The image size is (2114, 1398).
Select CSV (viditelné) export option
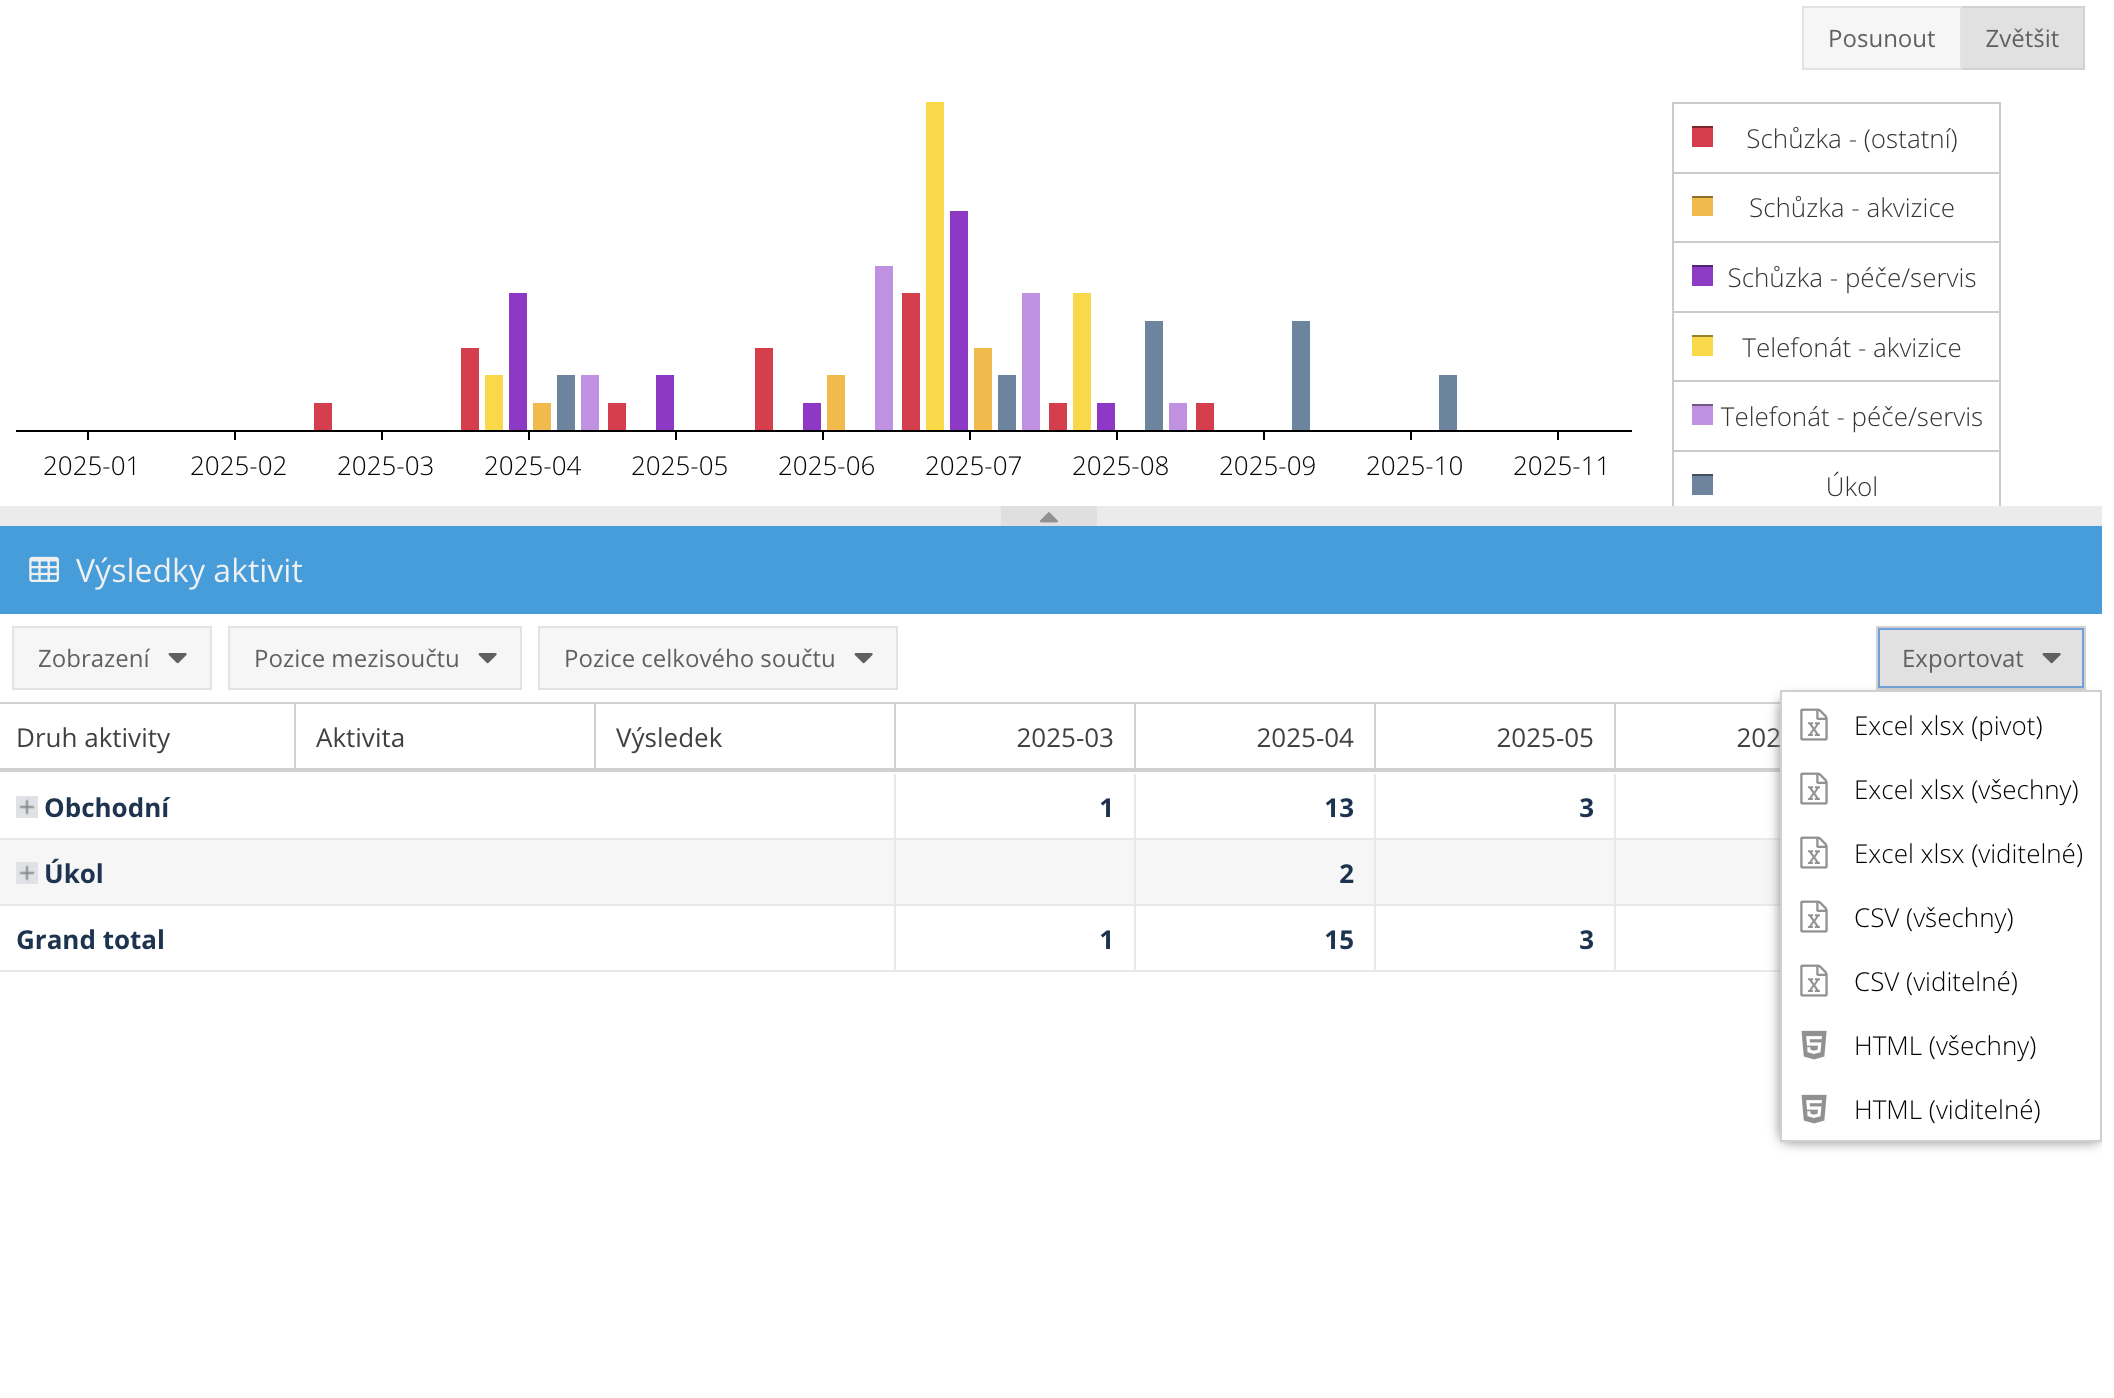click(x=1935, y=981)
